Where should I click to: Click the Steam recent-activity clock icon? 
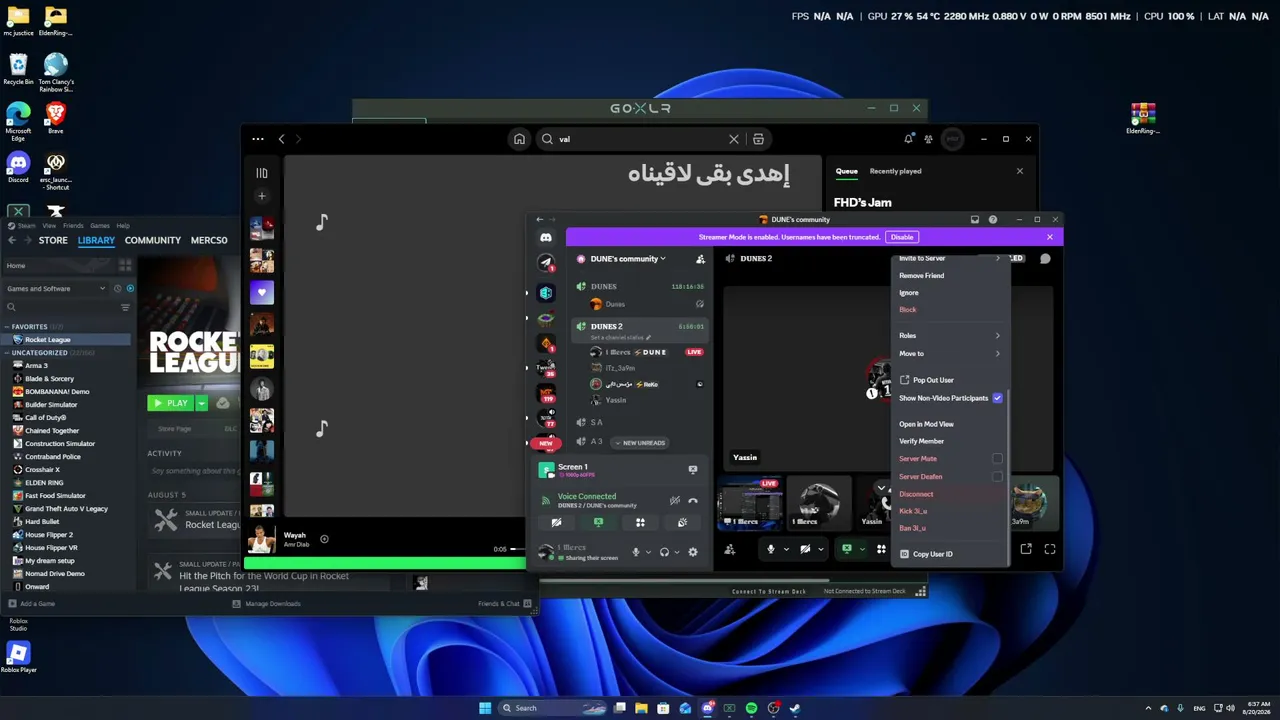pyautogui.click(x=118, y=289)
